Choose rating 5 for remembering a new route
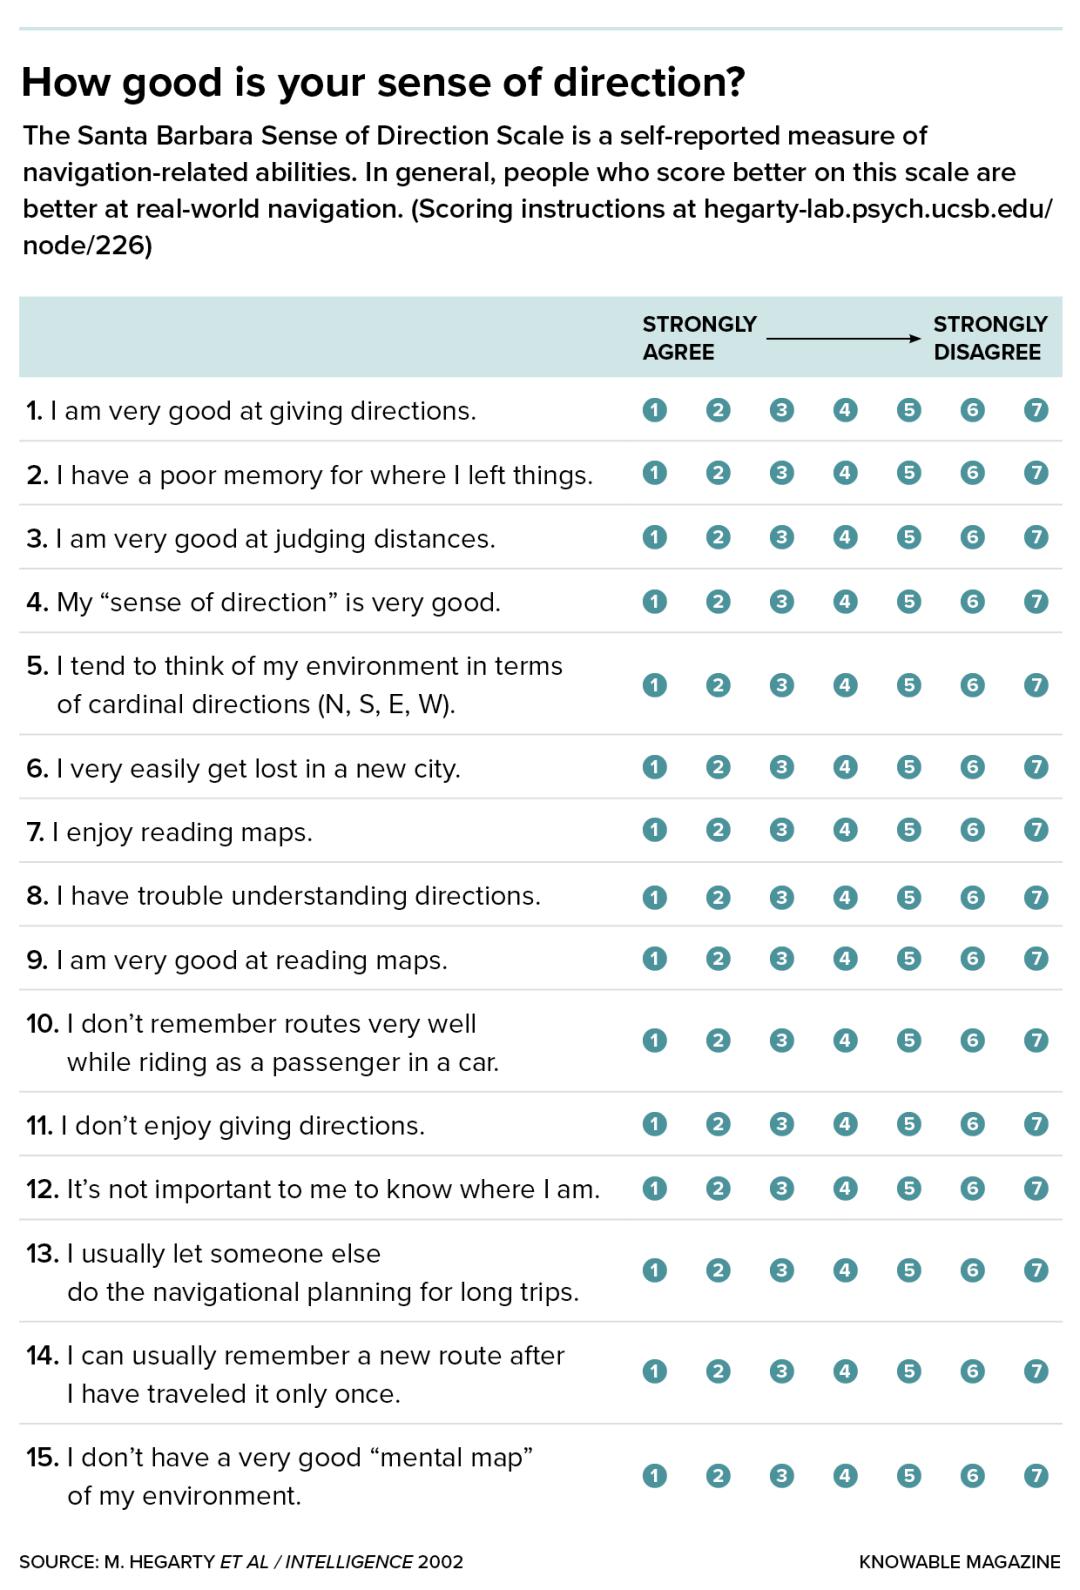Screen dimensions: 1080x1590 909,1371
